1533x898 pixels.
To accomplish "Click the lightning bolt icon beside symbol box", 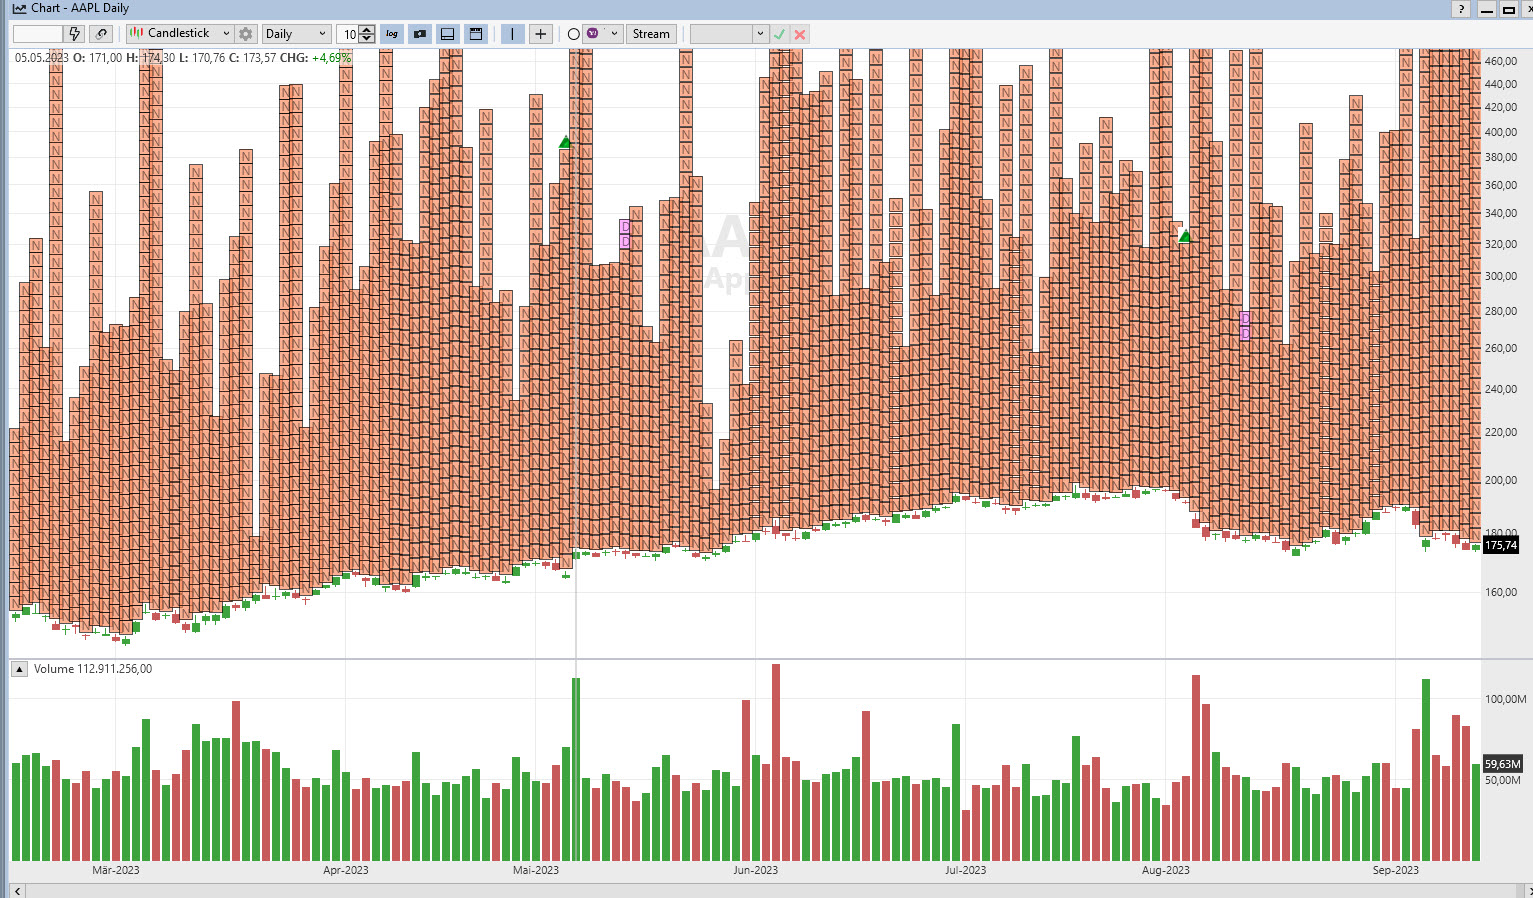I will (x=75, y=34).
